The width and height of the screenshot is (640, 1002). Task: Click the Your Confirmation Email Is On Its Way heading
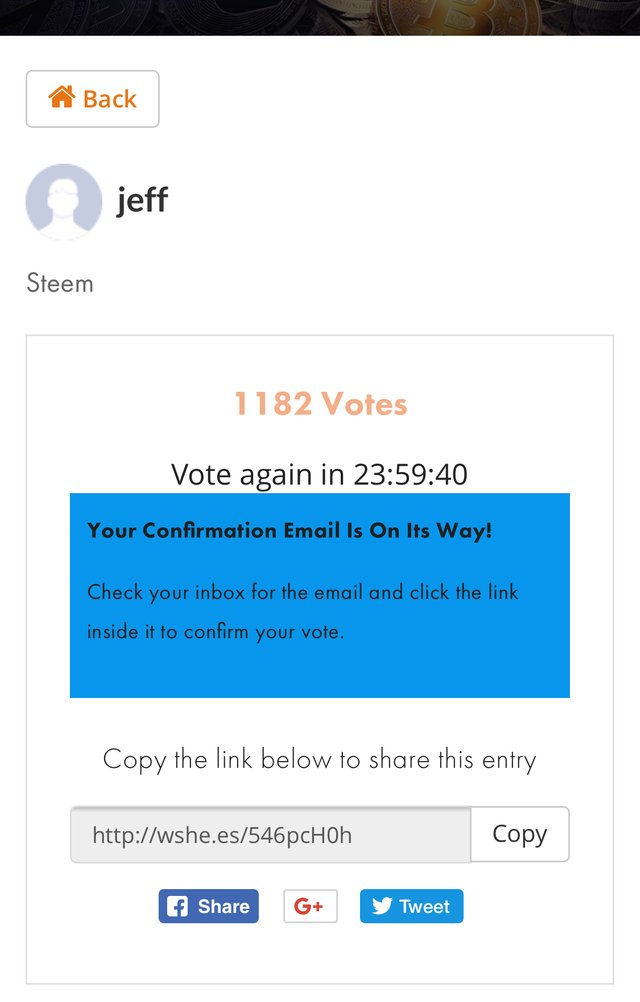[x=289, y=531]
